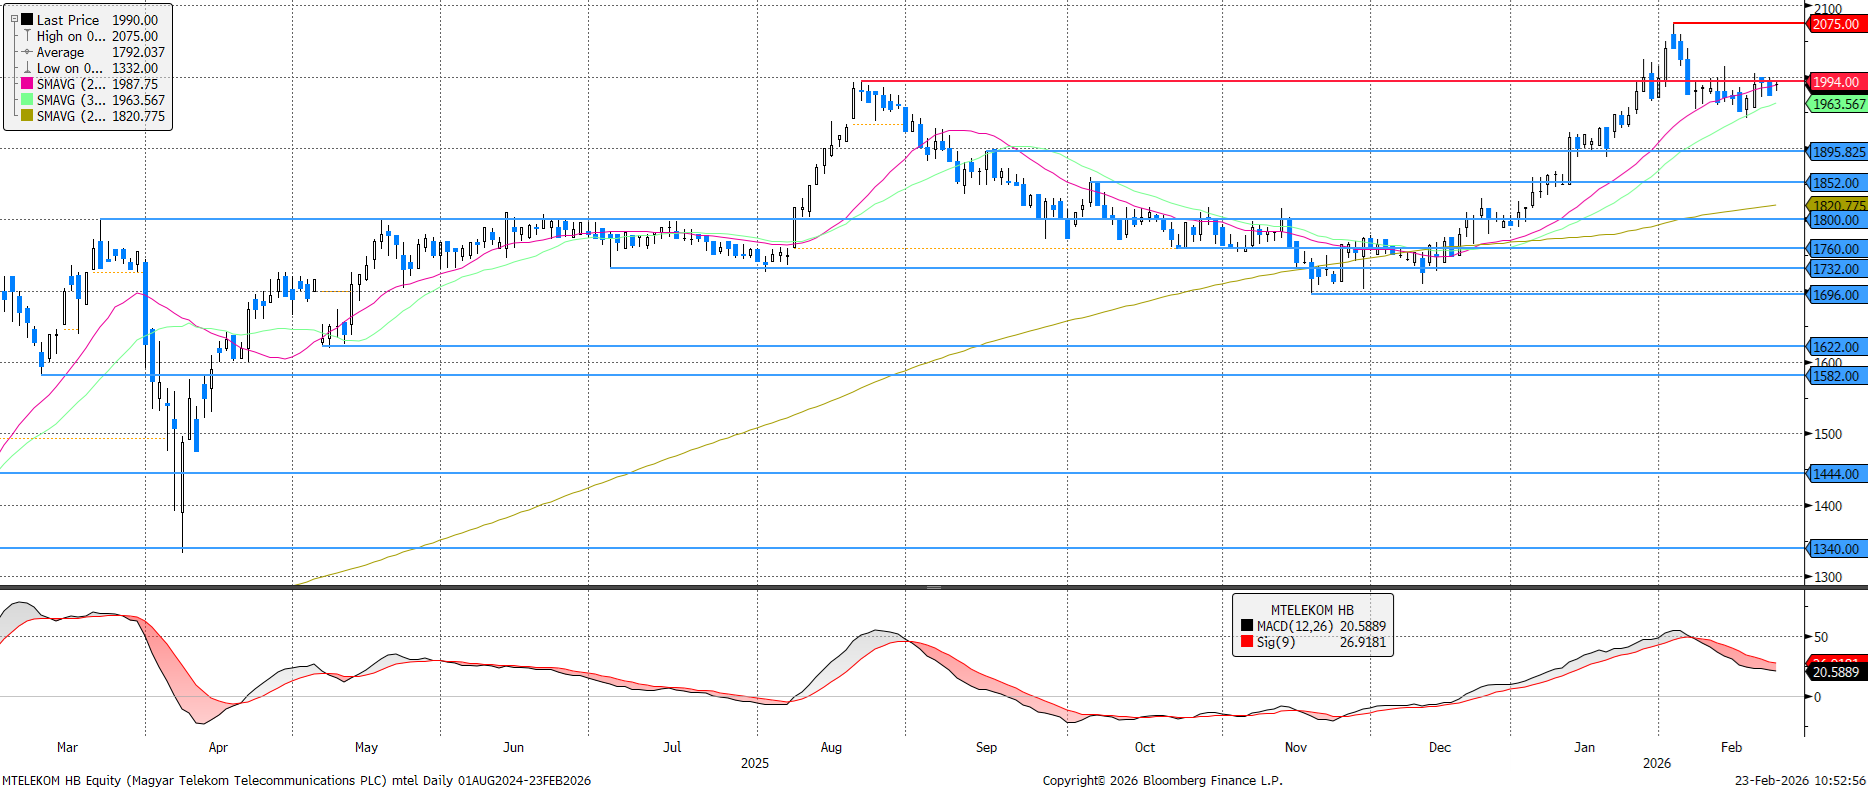1868x789 pixels.
Task: Collapse the Last Price legend tree
Action: click(x=14, y=19)
